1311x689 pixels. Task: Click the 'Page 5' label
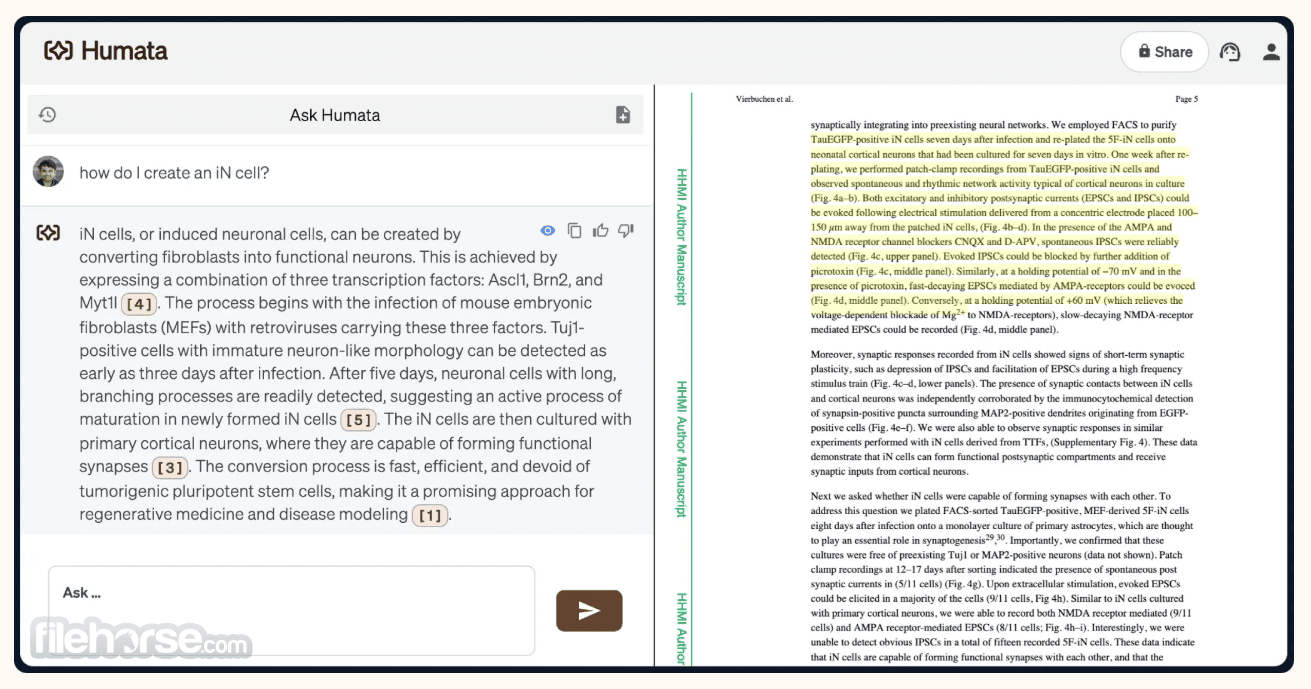pyautogui.click(x=1186, y=99)
